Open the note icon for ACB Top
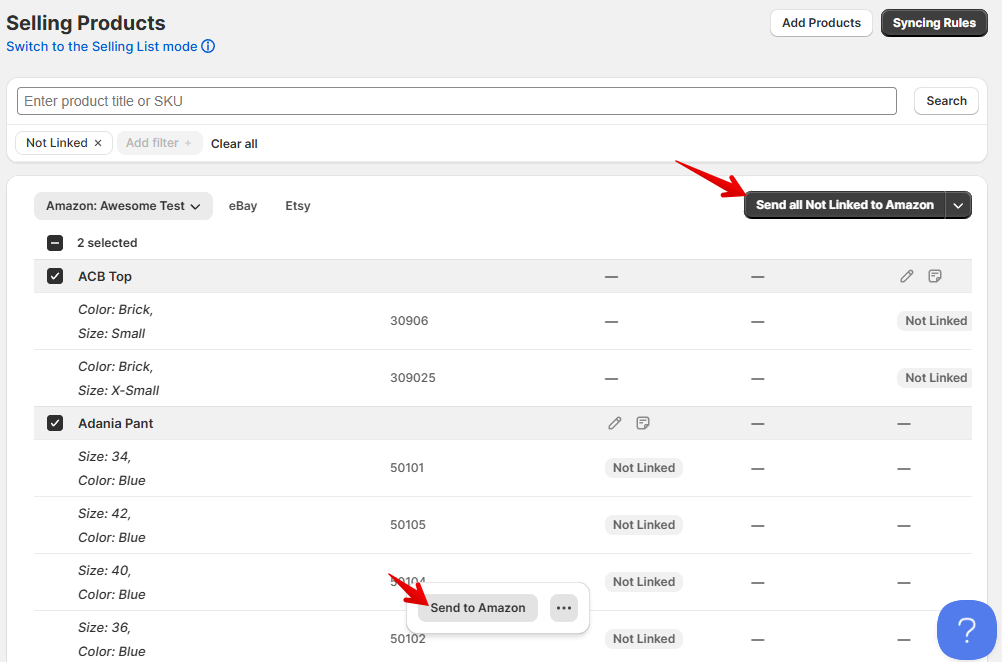This screenshot has width=1002, height=662. click(x=935, y=276)
